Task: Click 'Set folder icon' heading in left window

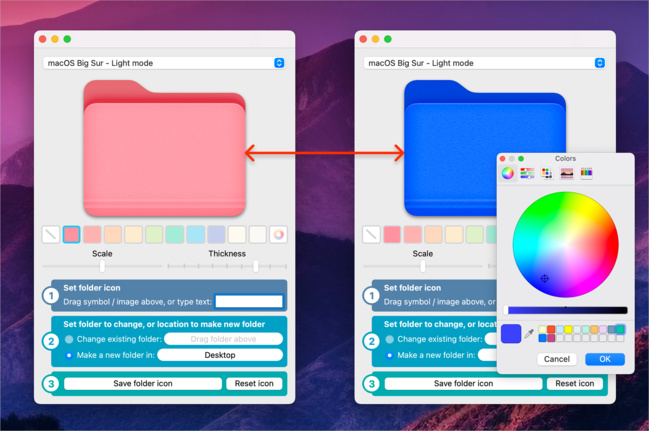Action: pos(92,288)
